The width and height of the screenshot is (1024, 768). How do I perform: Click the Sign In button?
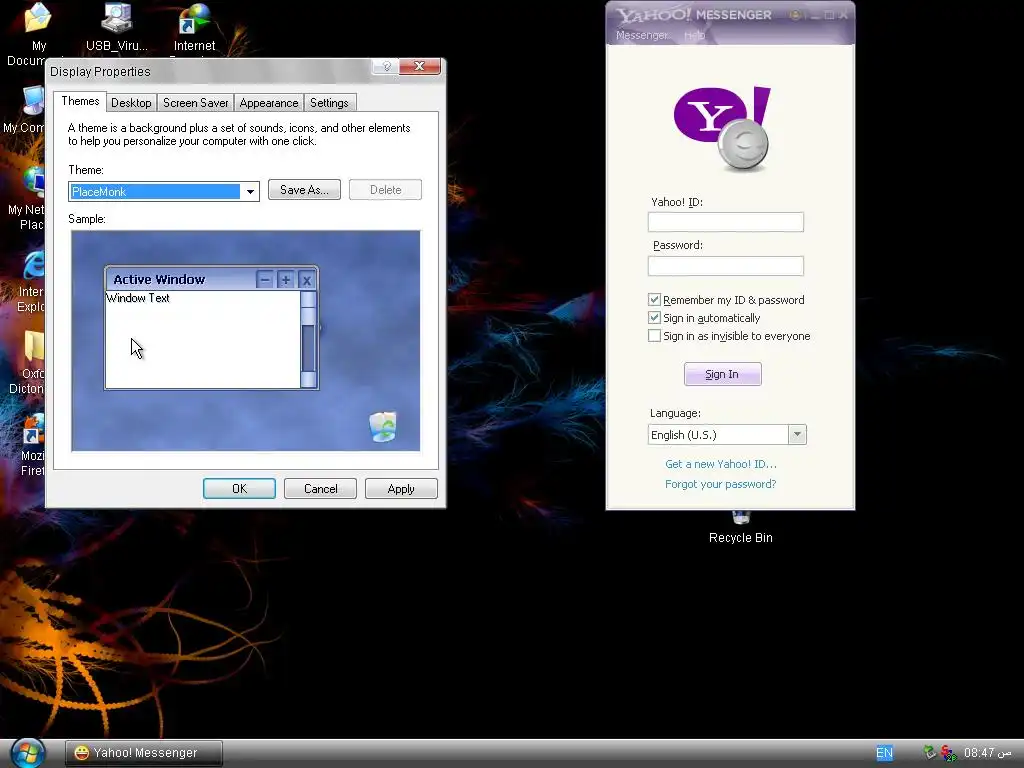point(722,374)
